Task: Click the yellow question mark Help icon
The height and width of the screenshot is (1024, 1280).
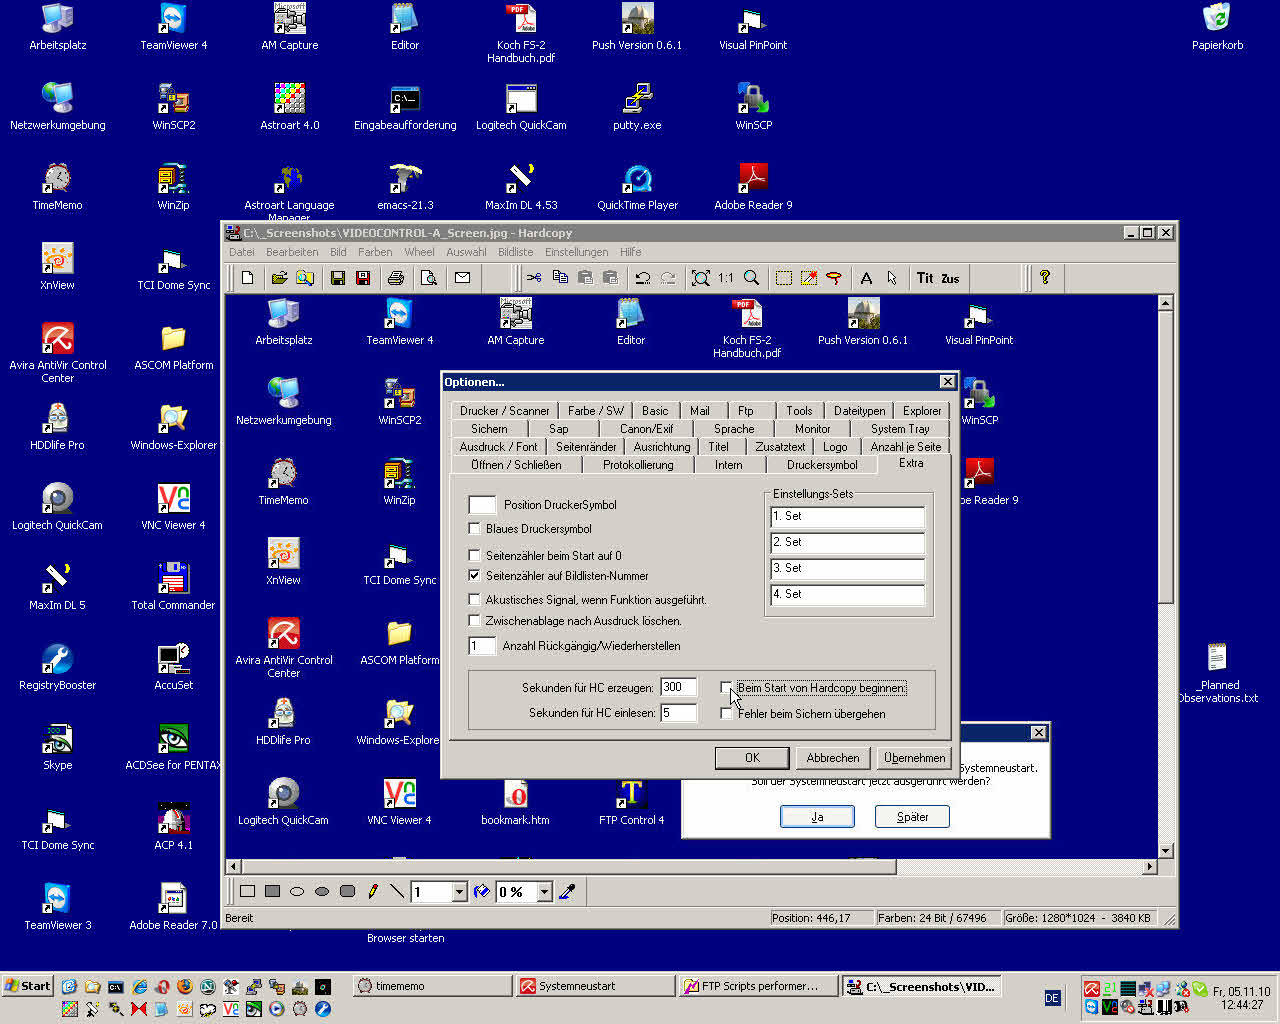Action: [1045, 278]
